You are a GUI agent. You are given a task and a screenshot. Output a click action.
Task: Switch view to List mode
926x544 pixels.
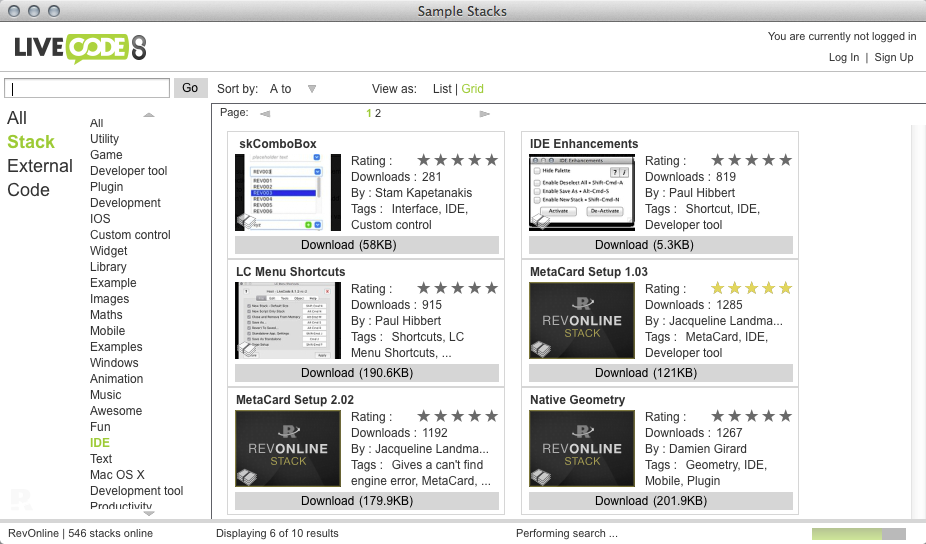coord(442,88)
